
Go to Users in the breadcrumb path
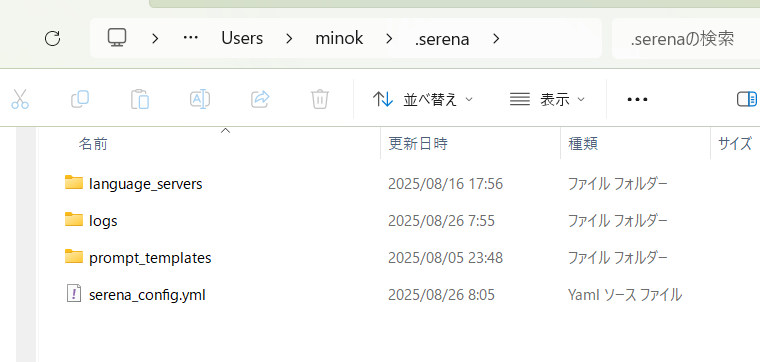(x=242, y=38)
